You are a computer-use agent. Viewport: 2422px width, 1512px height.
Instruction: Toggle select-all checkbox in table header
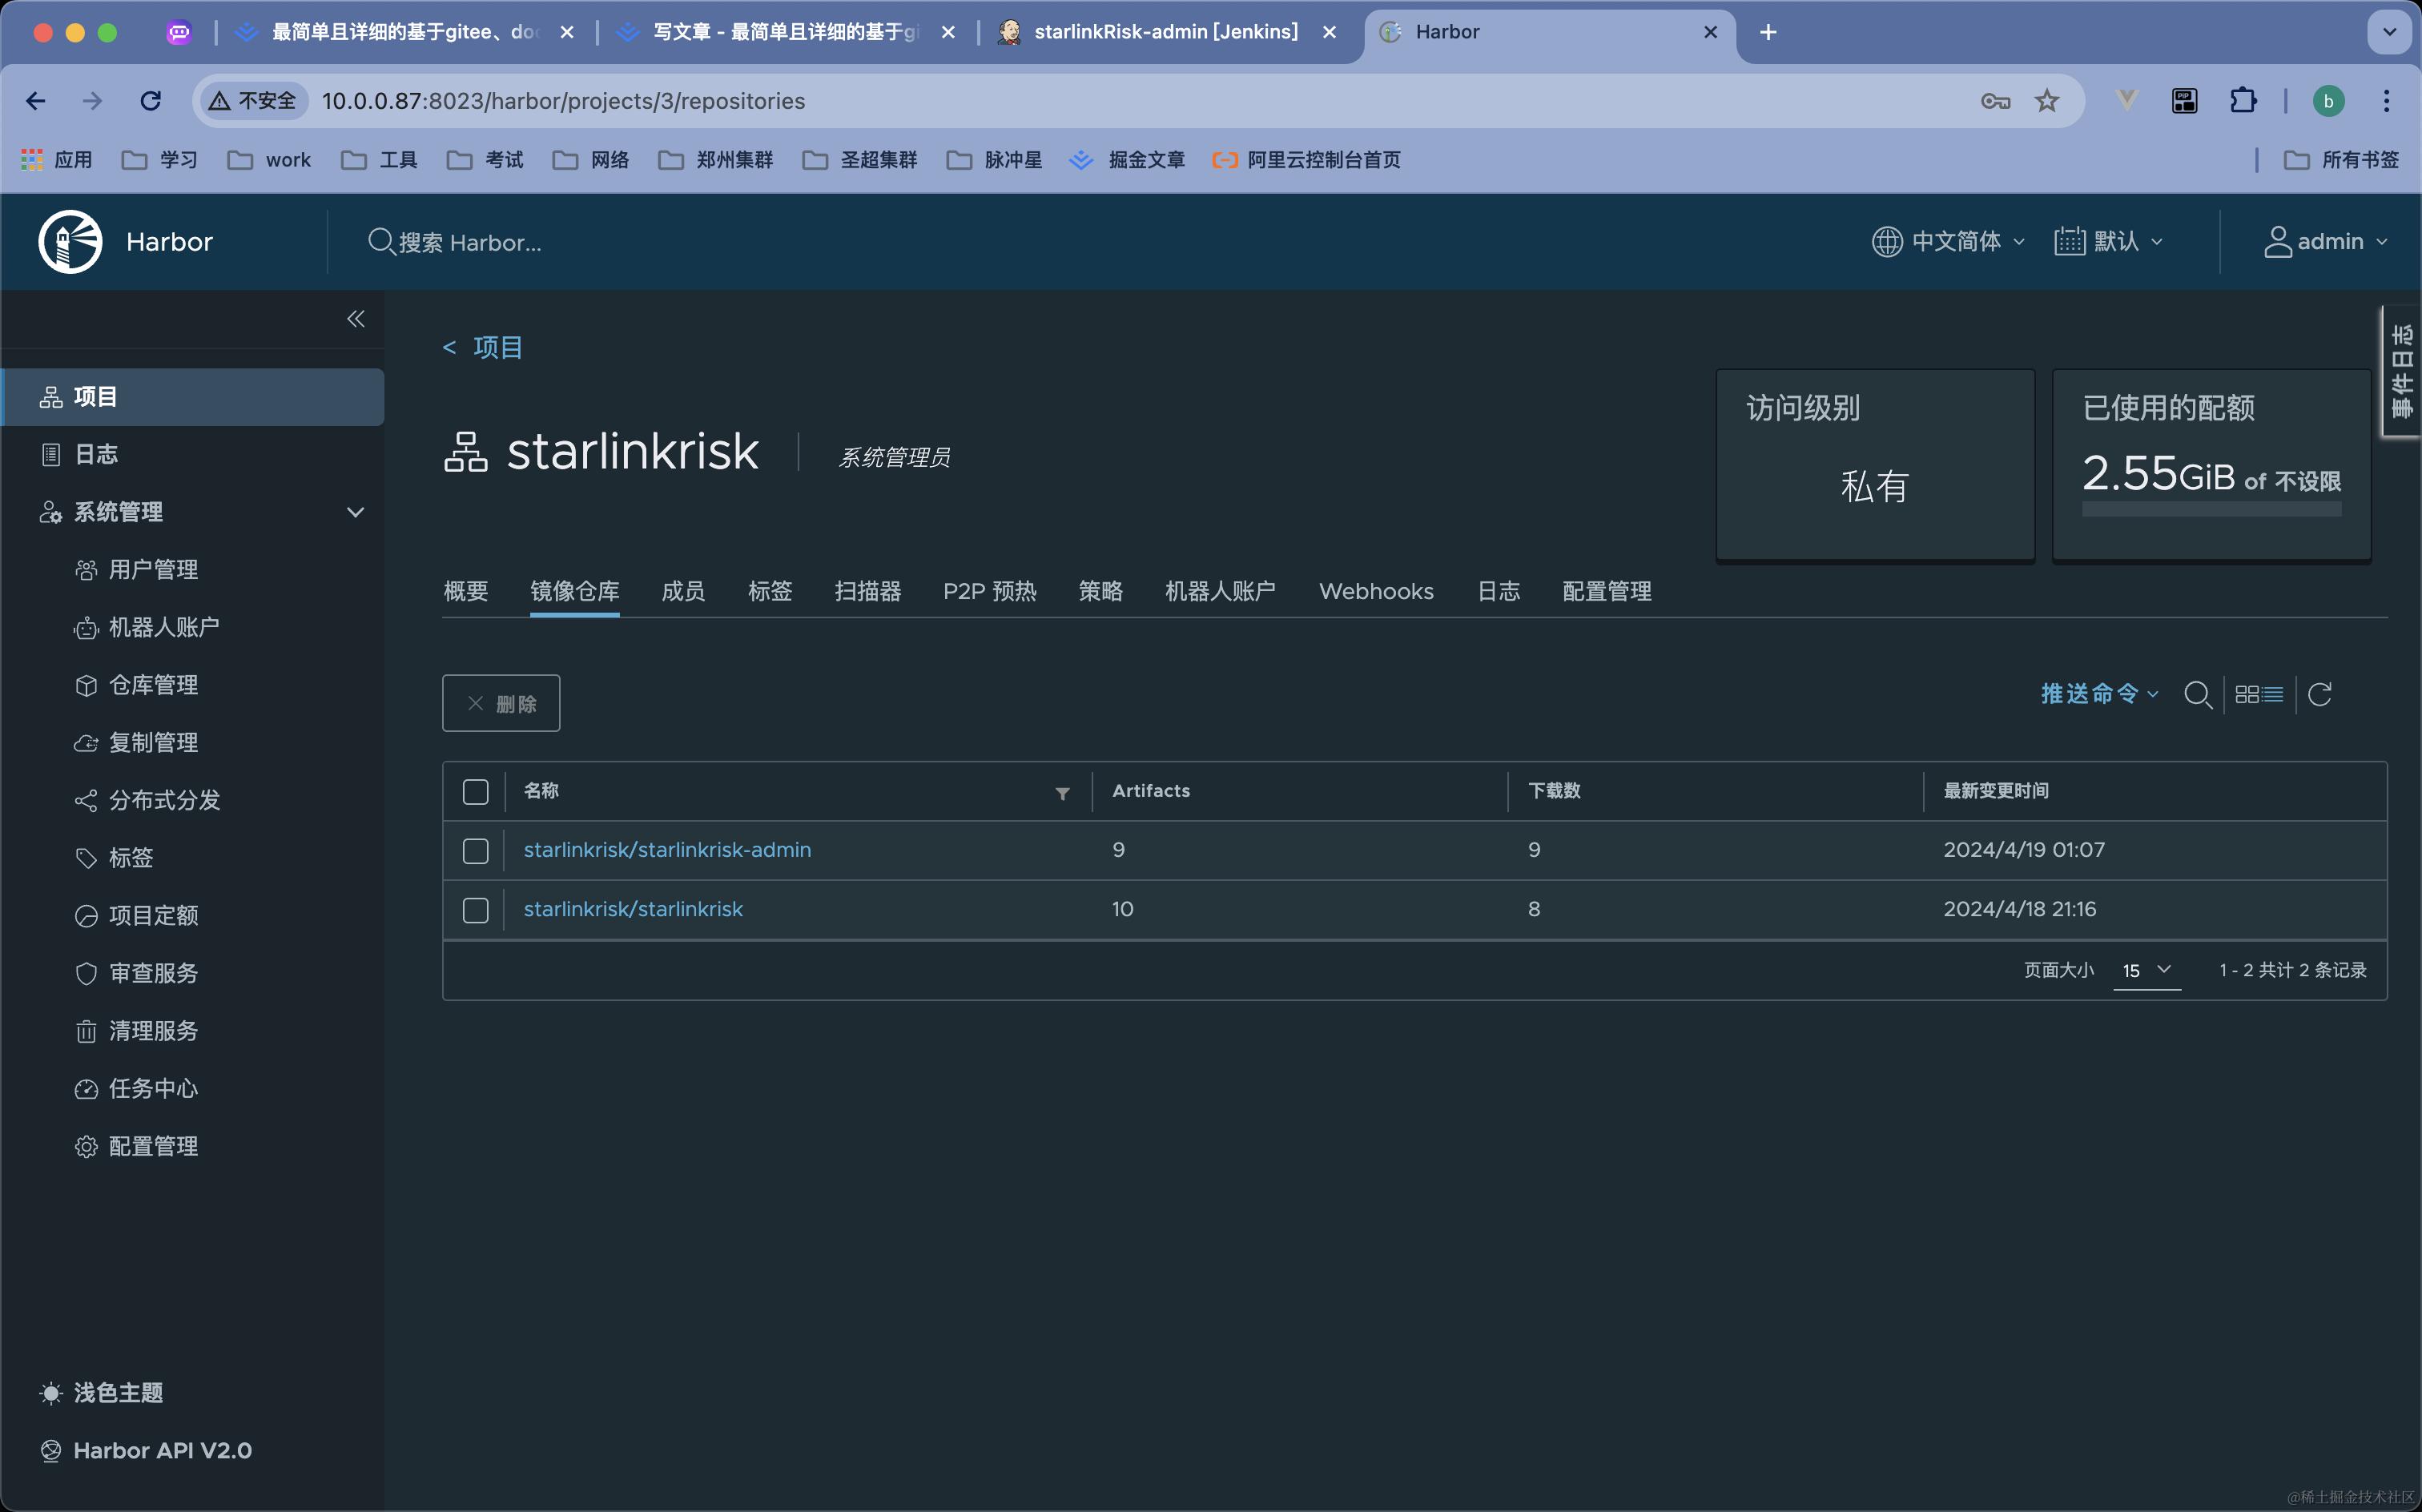click(x=476, y=792)
